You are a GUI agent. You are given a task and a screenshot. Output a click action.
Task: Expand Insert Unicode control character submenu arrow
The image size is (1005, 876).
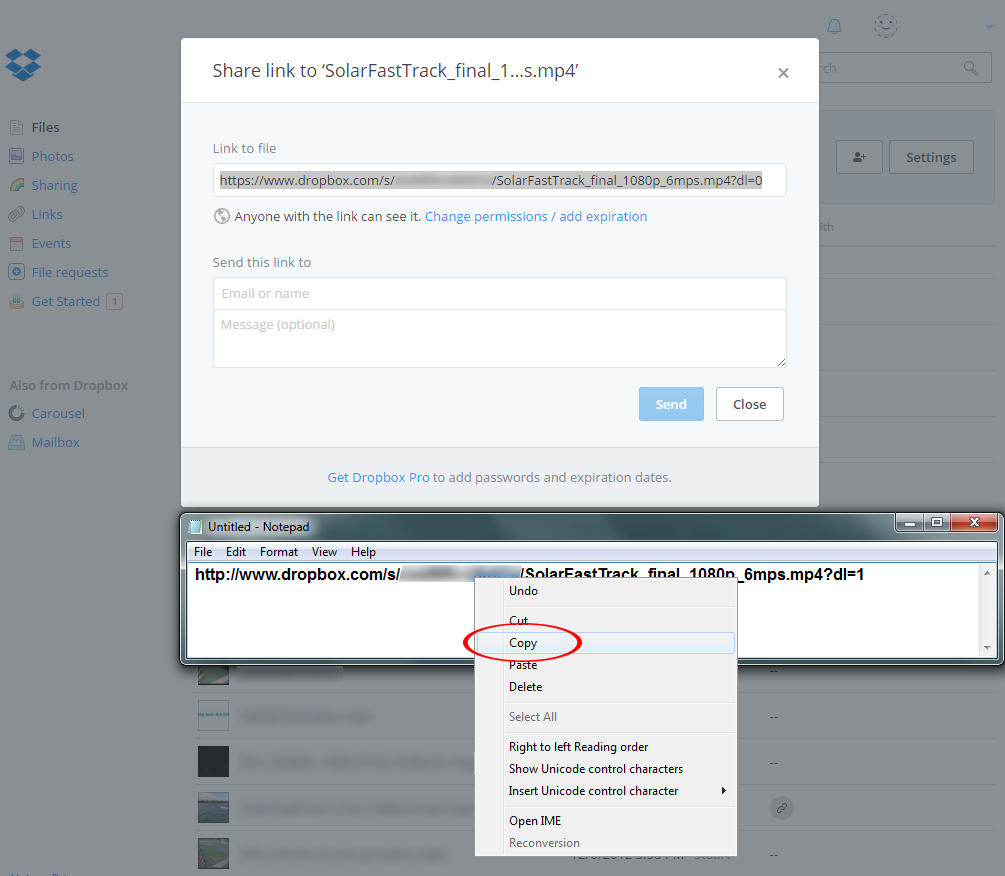click(x=724, y=791)
